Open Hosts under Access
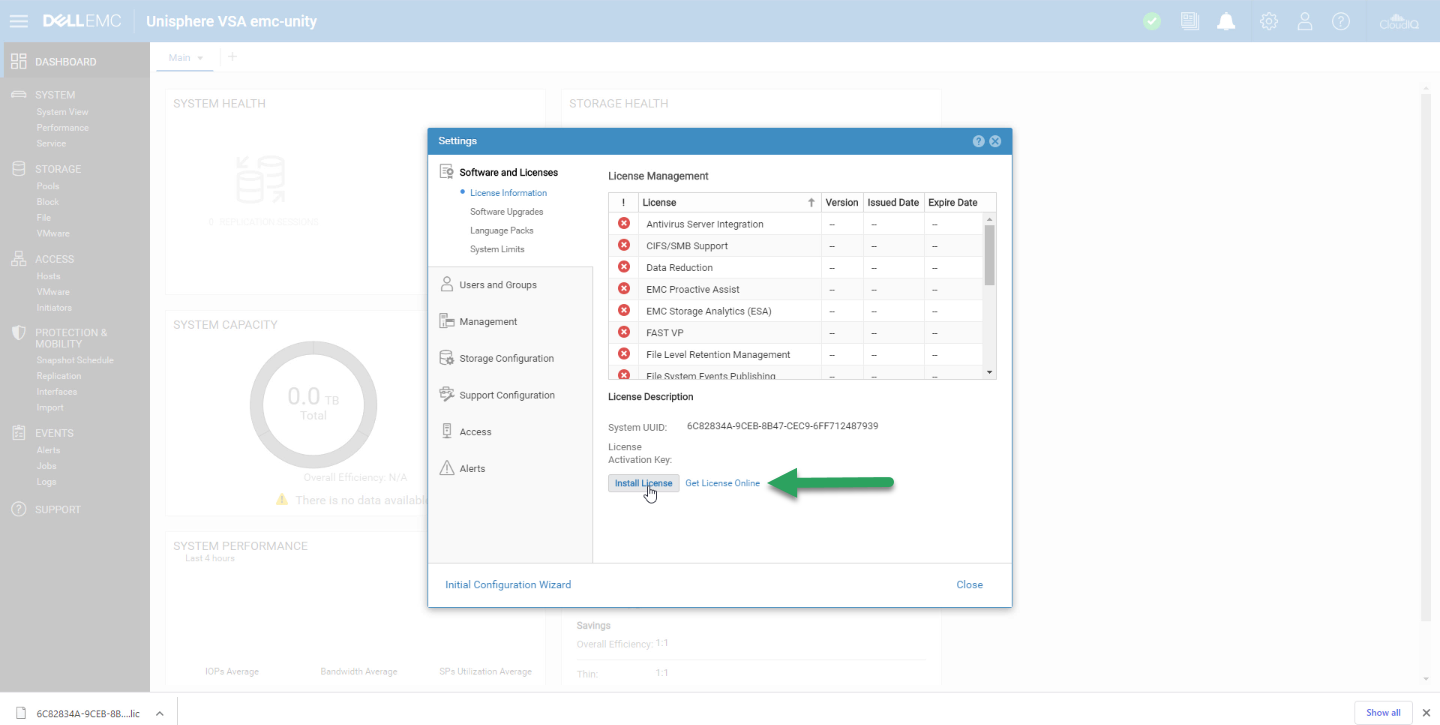The image size is (1440, 725). [x=48, y=276]
